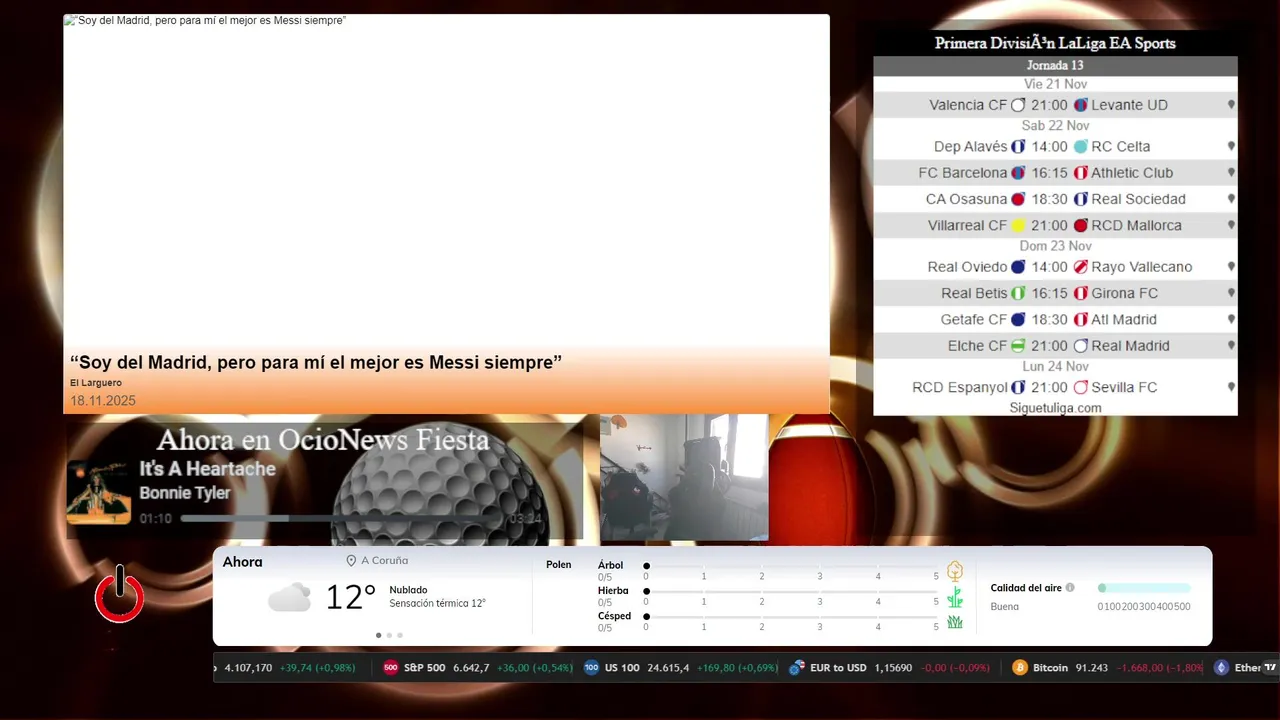Click the "Real Sociedad" team name

pos(1138,199)
